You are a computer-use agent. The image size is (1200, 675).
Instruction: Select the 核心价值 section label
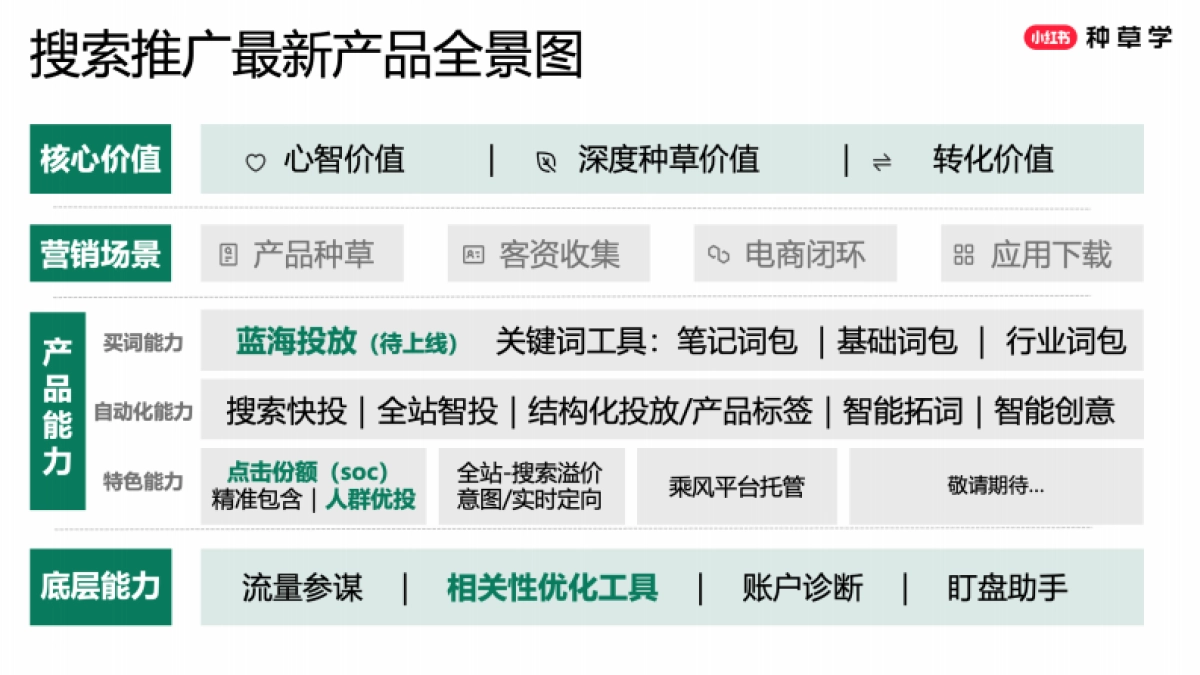(100, 157)
